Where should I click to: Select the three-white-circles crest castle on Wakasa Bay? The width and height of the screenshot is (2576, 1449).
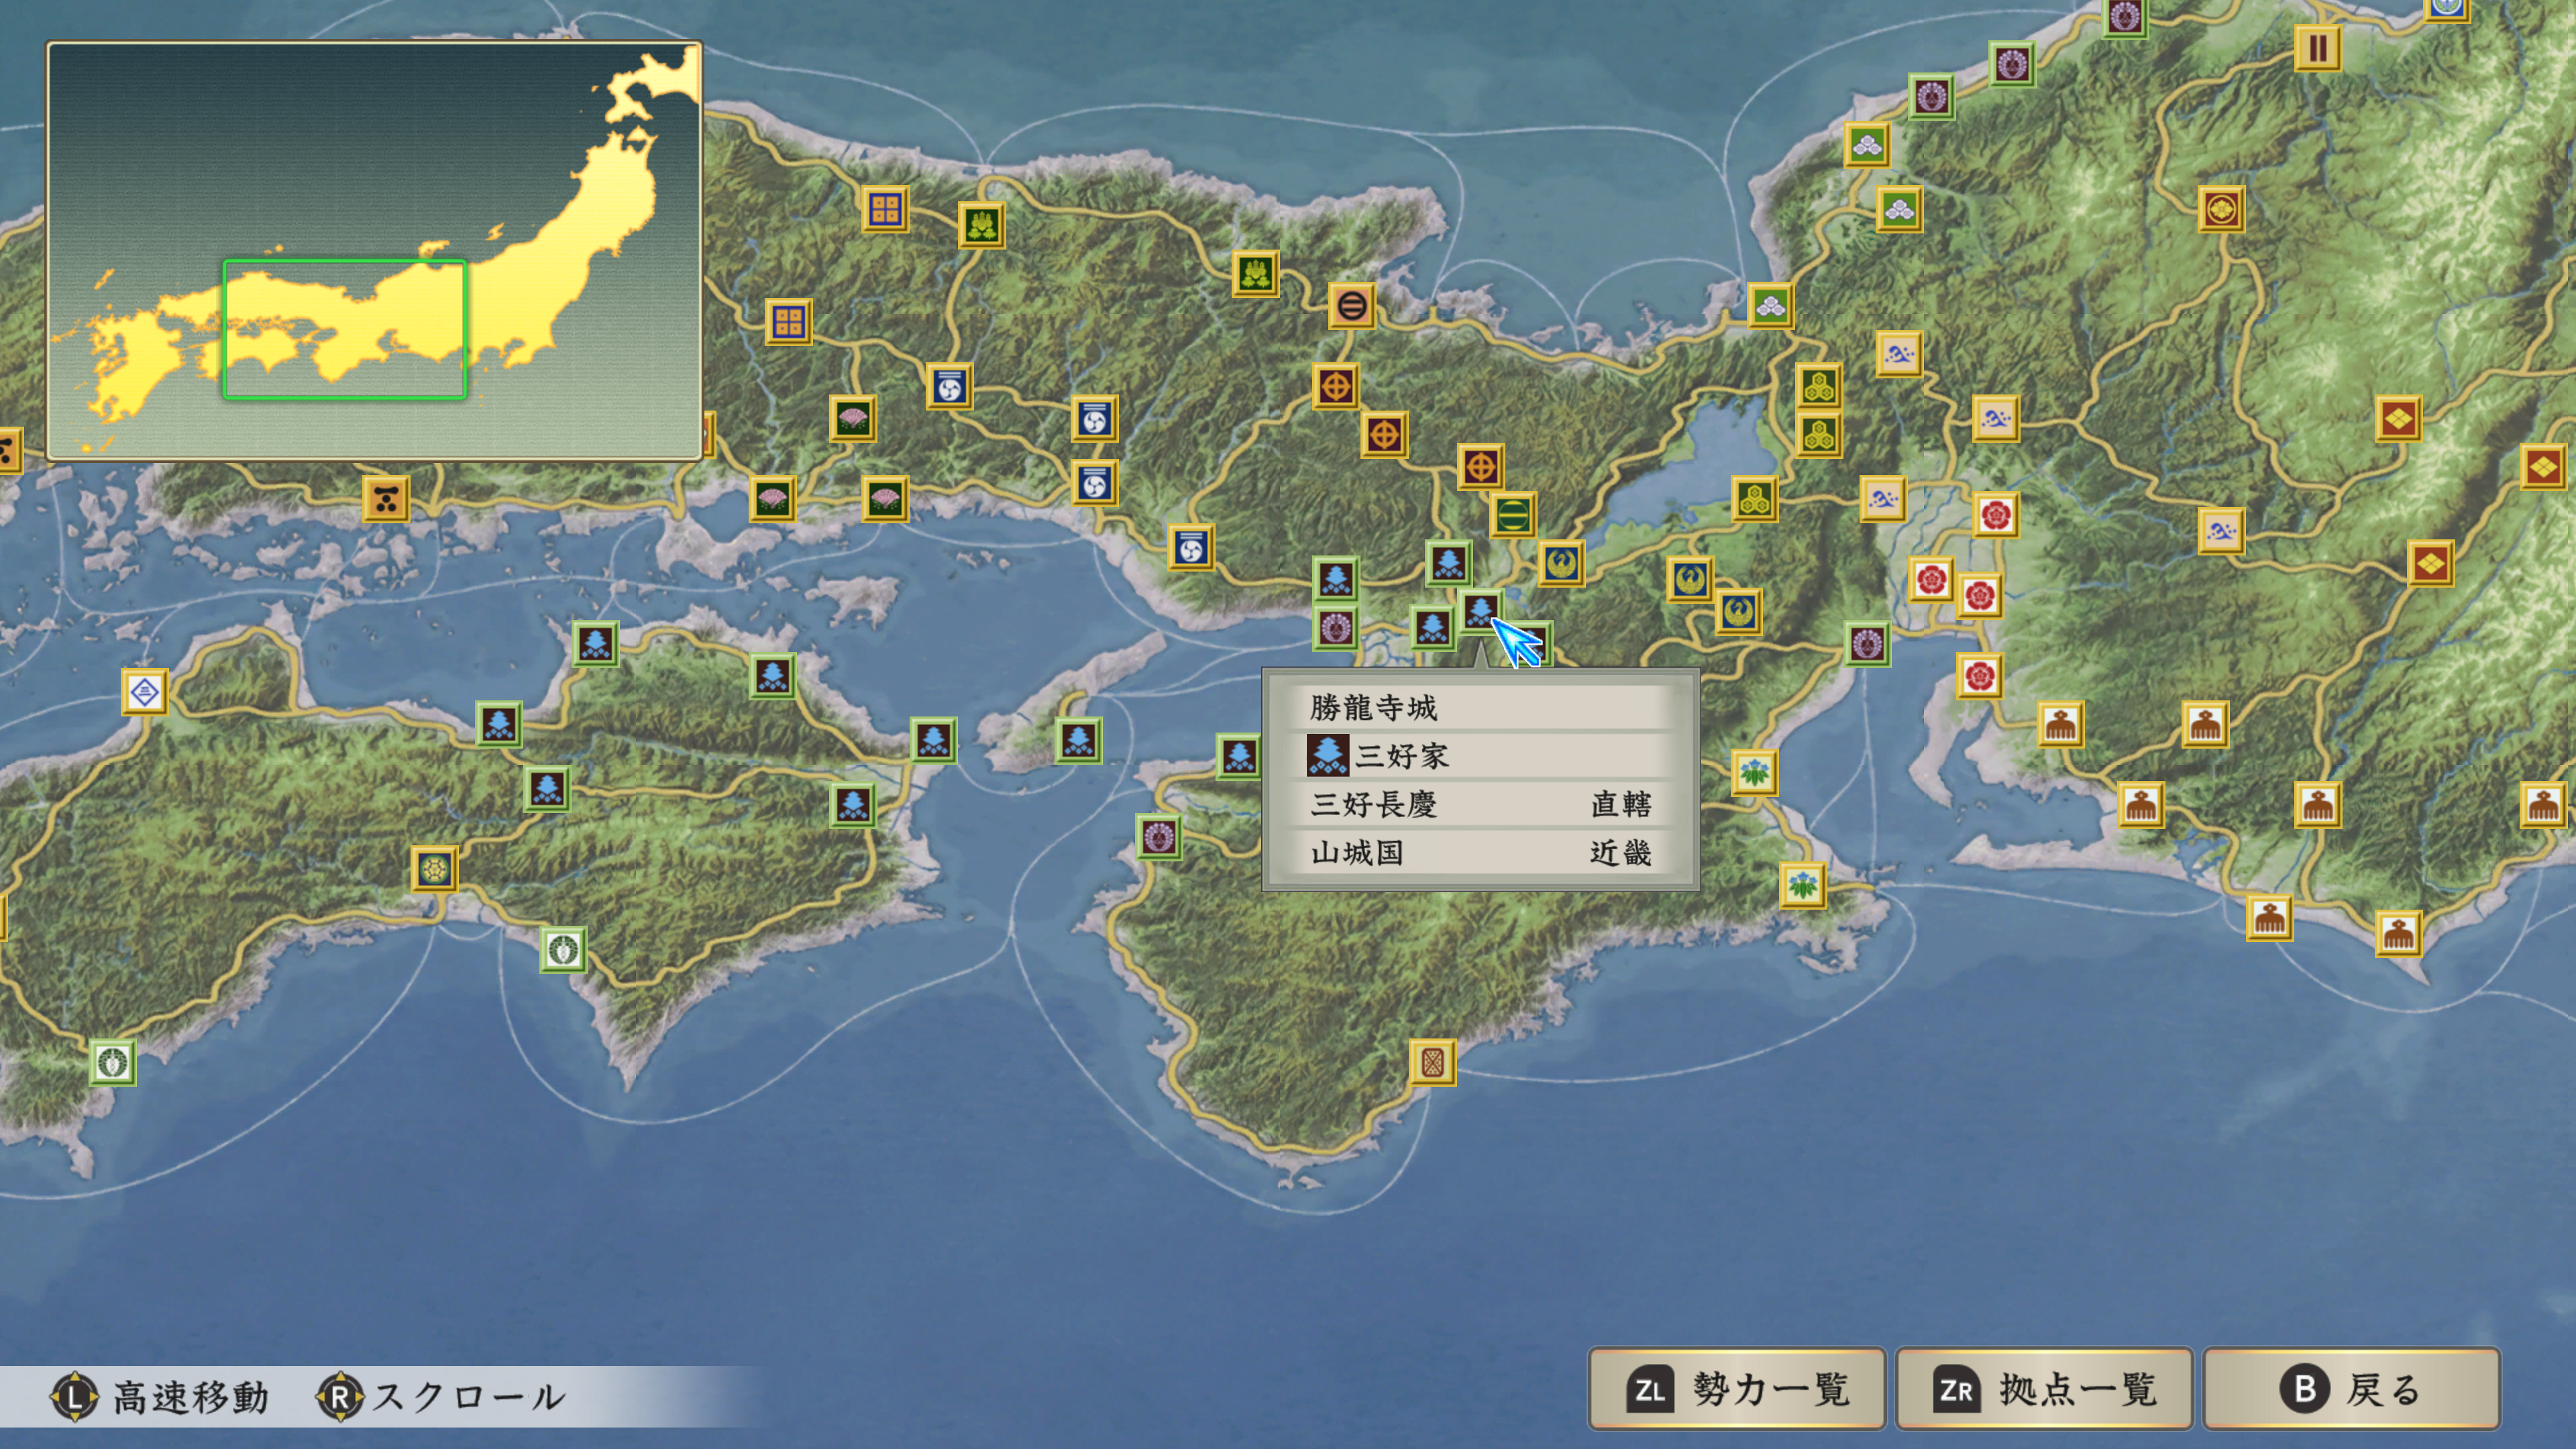click(1770, 305)
